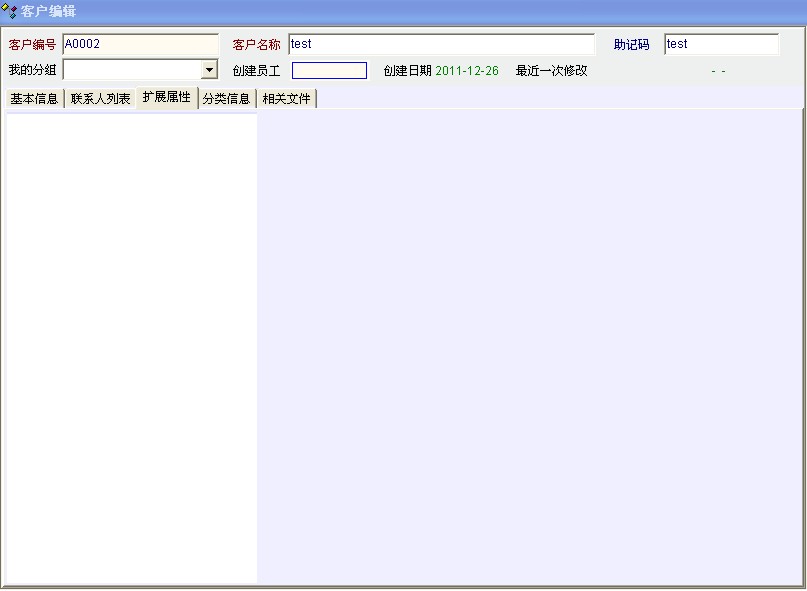Viewport: 807px width, 591px height.
Task: Click inside the 我的分组 combo box field
Action: click(131, 70)
